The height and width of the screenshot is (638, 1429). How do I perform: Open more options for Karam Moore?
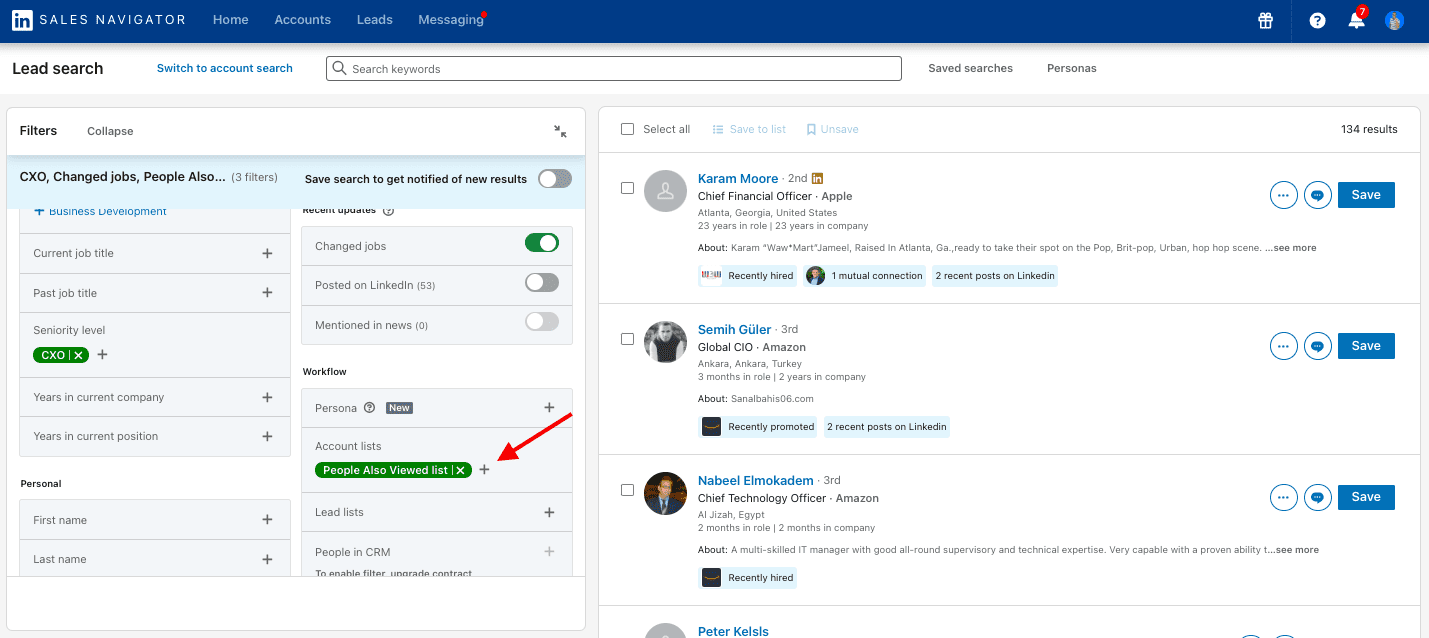[x=1284, y=195]
